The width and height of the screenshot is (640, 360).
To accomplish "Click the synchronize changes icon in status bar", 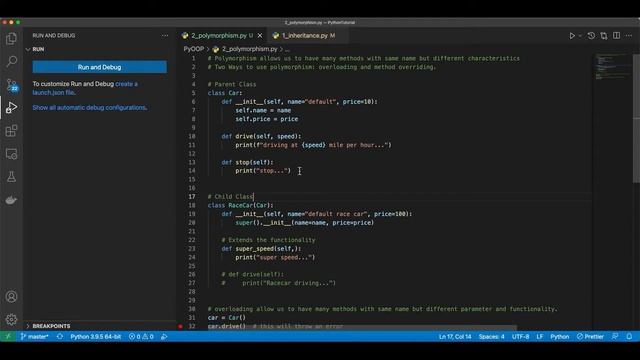I will (x=60, y=337).
